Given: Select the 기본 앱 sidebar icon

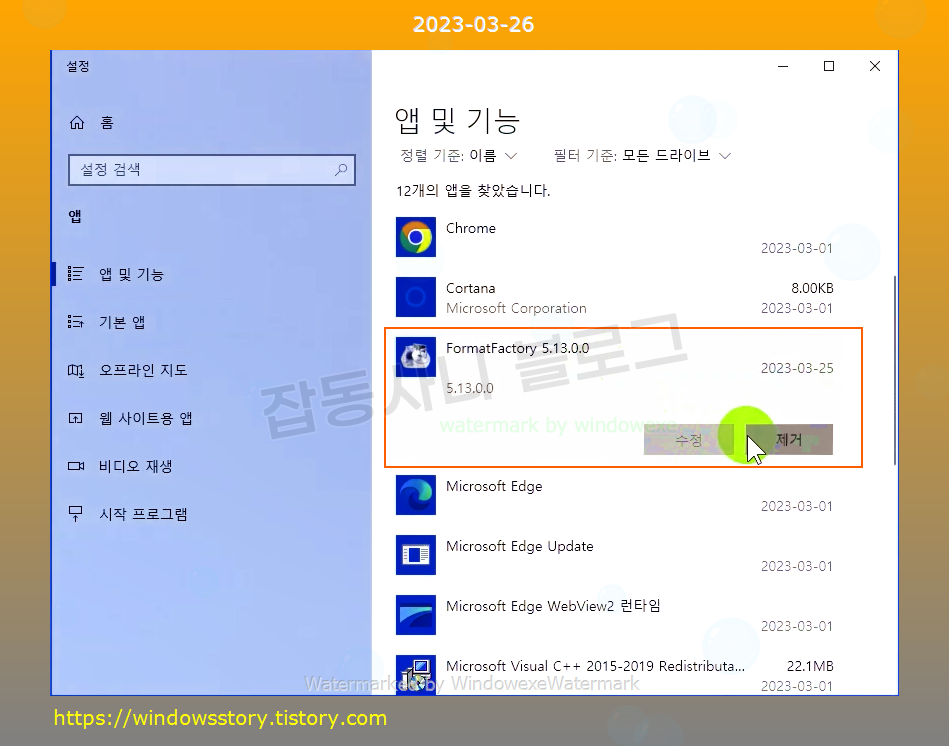Looking at the screenshot, I should [76, 322].
